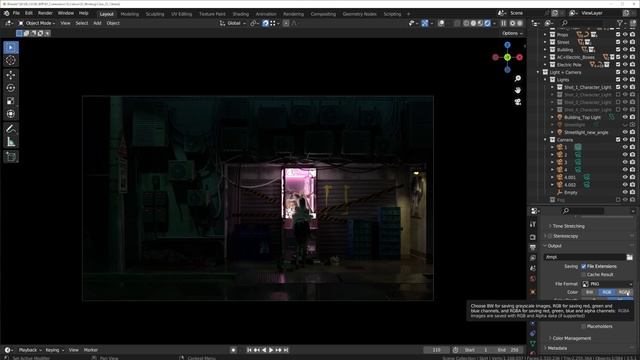Open the View Layer properties tab icon

pos(533,258)
